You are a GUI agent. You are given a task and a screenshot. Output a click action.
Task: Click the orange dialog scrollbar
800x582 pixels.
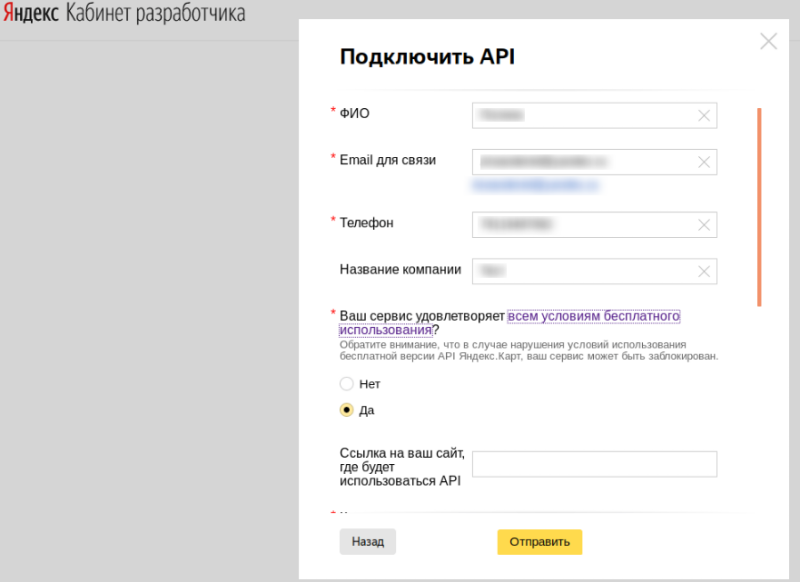pyautogui.click(x=759, y=207)
